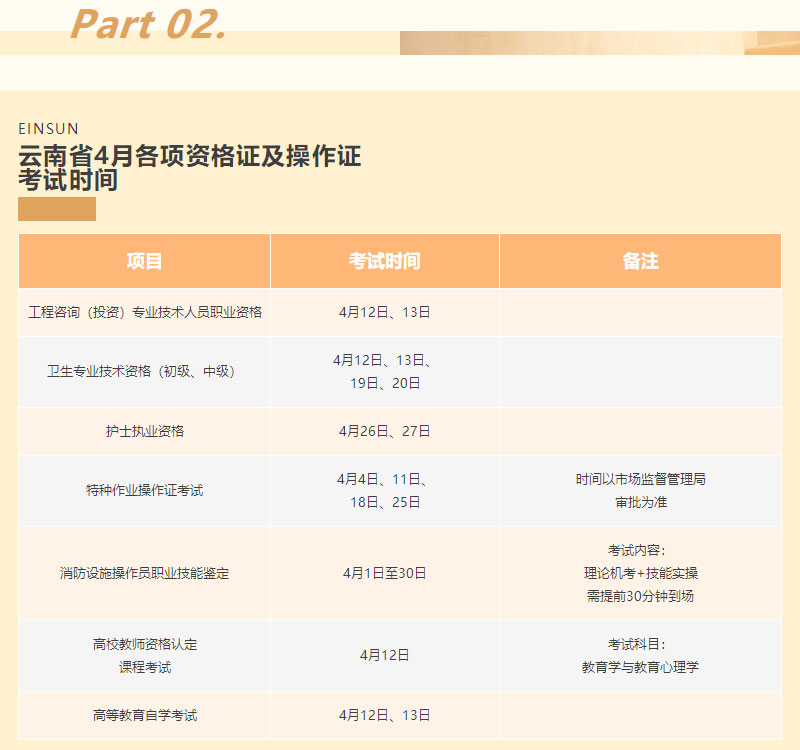This screenshot has width=800, height=750.
Task: Select the 卫生专业技术资格（初级、中级） cell
Action: (x=144, y=371)
